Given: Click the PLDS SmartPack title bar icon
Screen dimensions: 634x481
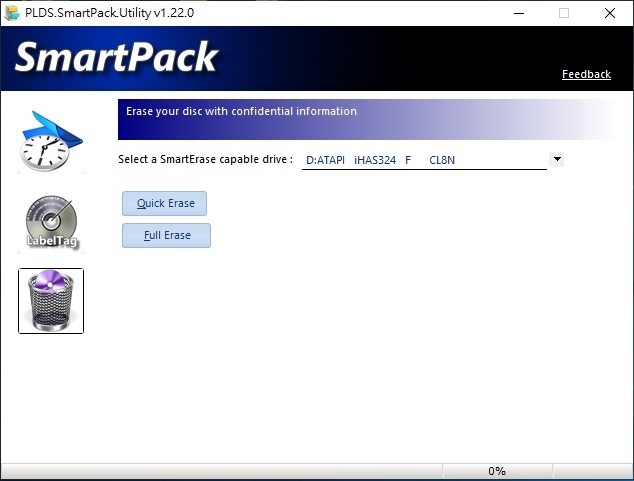Looking at the screenshot, I should coord(12,13).
